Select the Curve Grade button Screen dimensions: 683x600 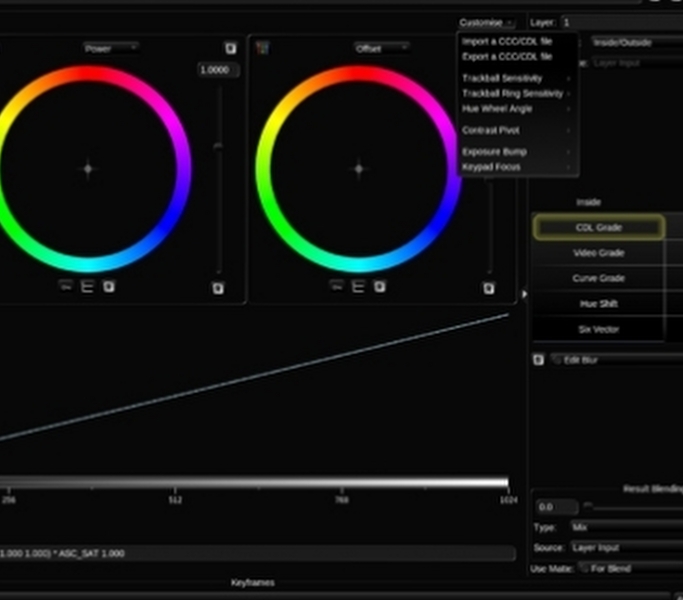pyautogui.click(x=598, y=278)
